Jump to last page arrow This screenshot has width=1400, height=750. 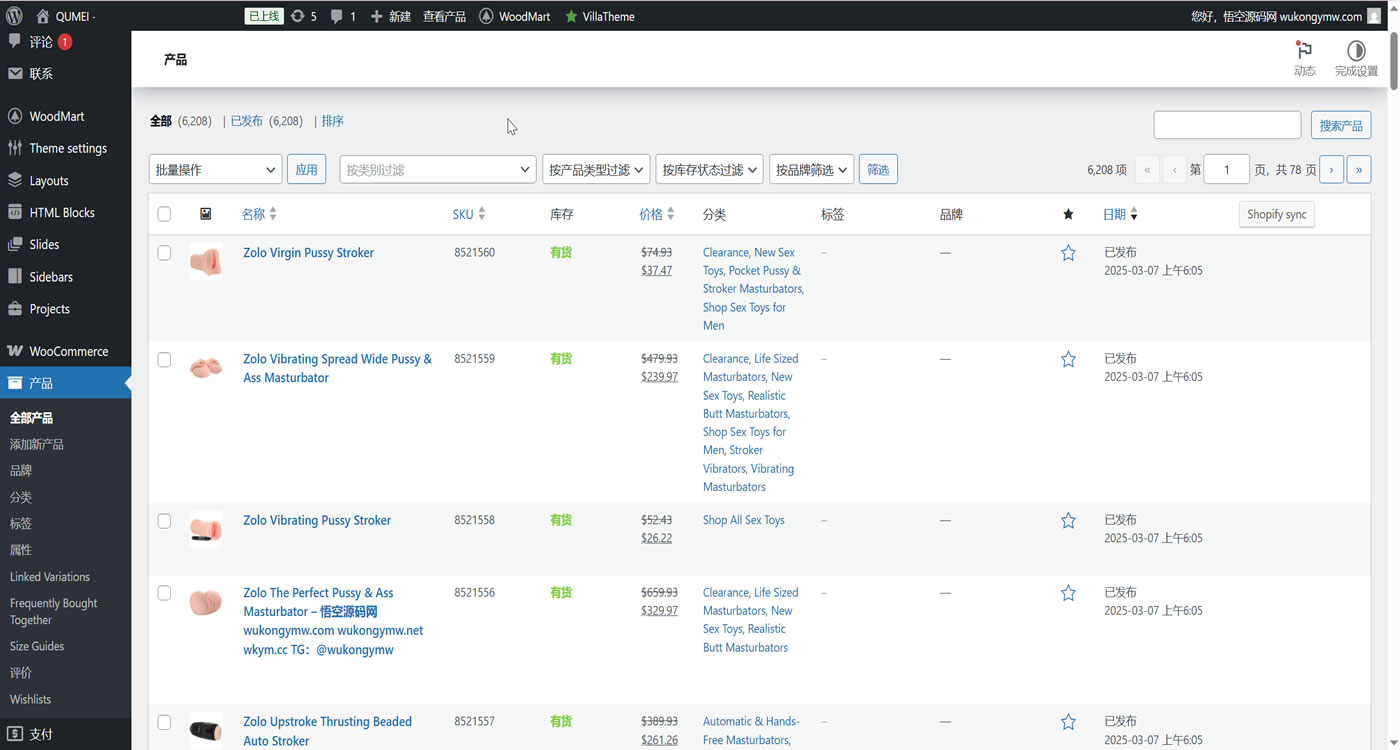click(x=1359, y=169)
